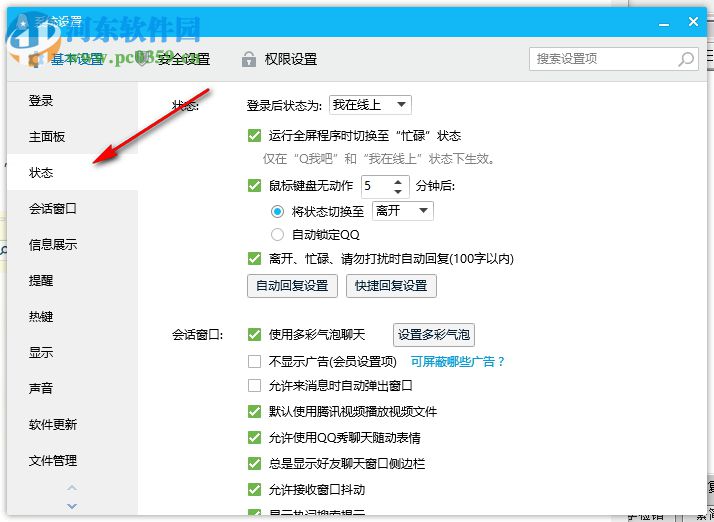The image size is (714, 522).
Task: Switch to the 安全设置 tab
Action: pyautogui.click(x=173, y=59)
